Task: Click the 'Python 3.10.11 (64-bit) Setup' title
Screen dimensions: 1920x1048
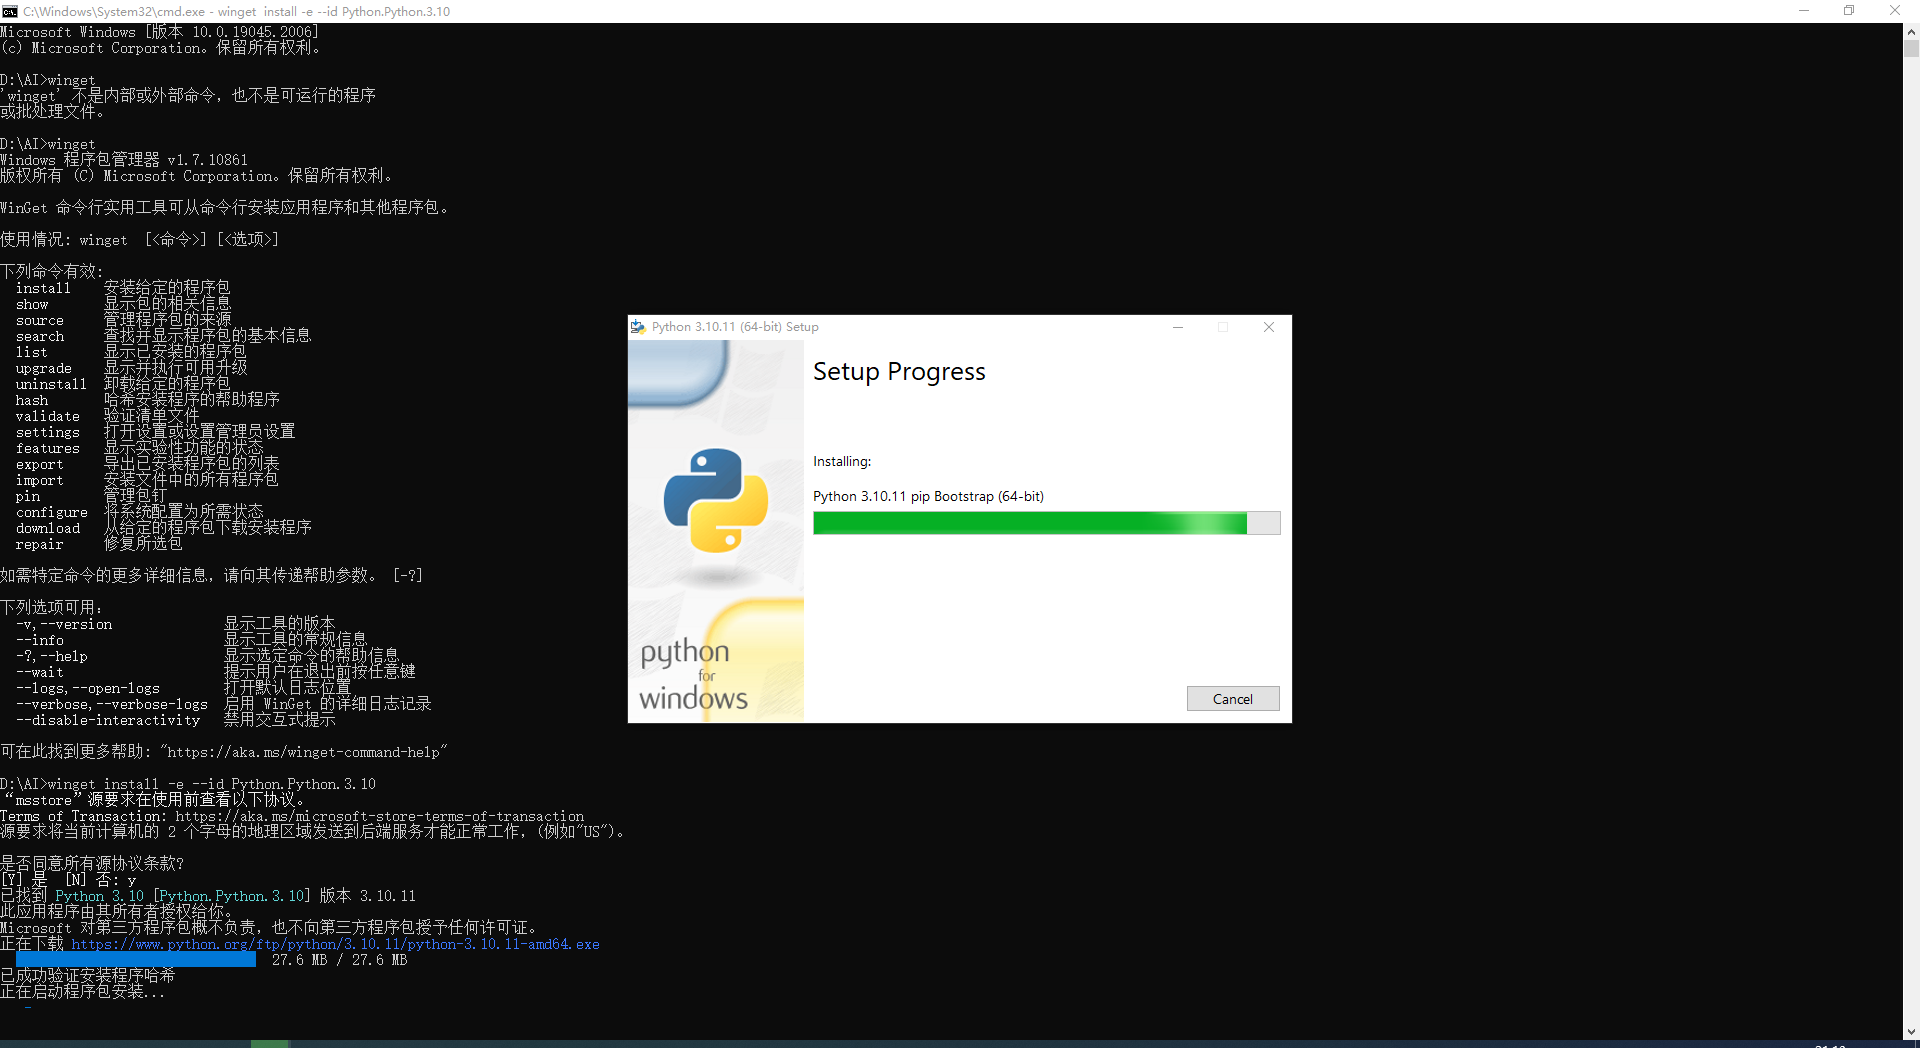Action: [735, 327]
